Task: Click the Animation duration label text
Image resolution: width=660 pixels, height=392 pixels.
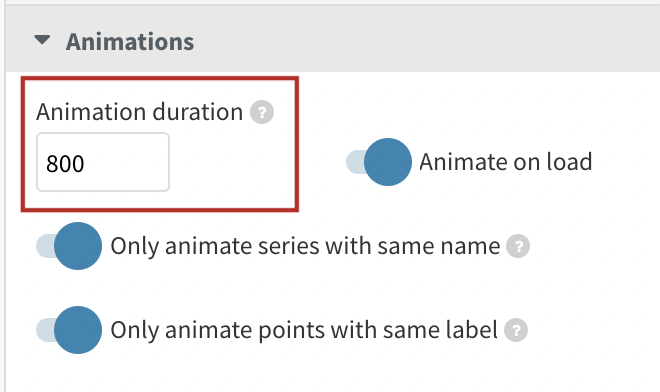Action: tap(139, 112)
